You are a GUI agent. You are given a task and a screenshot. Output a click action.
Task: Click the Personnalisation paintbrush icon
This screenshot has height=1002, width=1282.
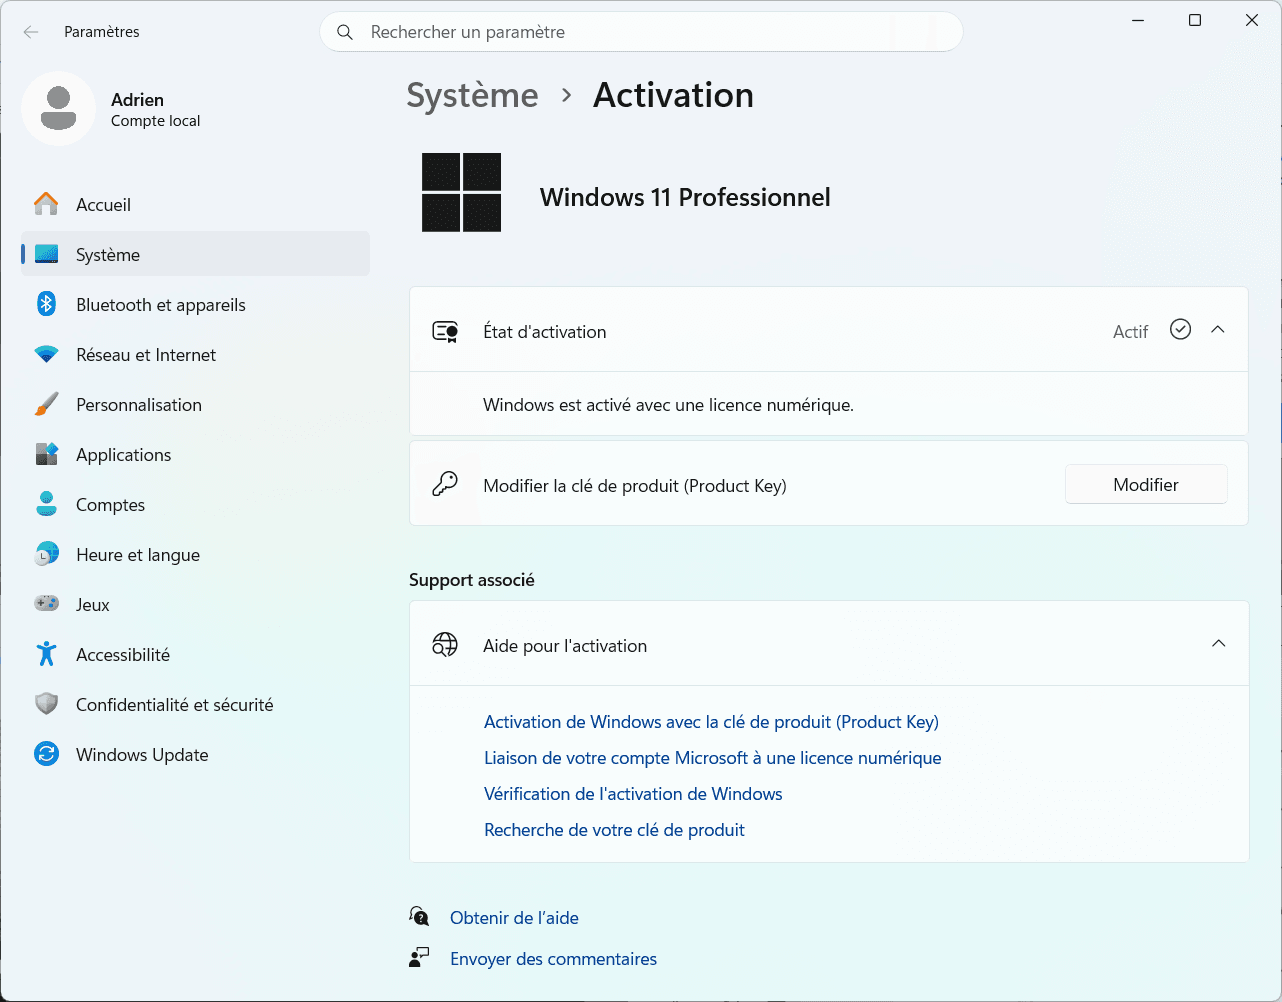[46, 404]
